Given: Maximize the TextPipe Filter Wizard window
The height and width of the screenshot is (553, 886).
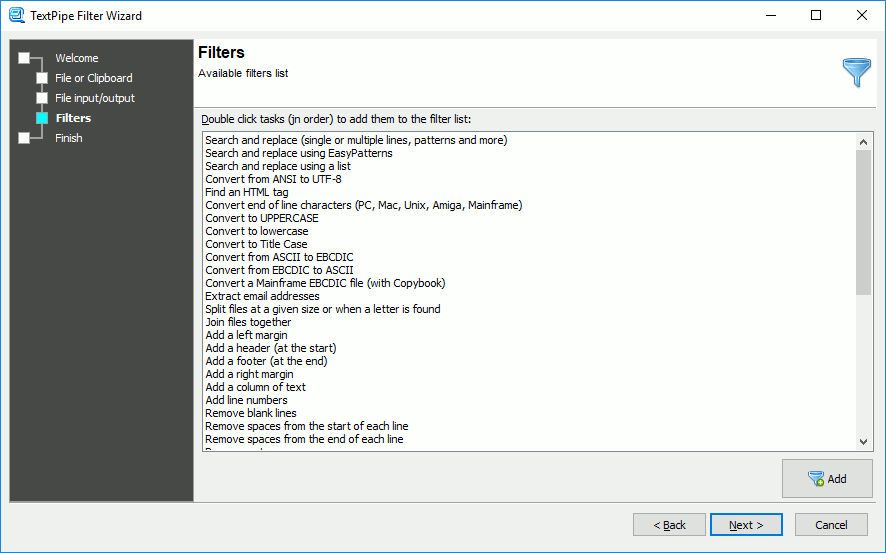Looking at the screenshot, I should point(816,15).
